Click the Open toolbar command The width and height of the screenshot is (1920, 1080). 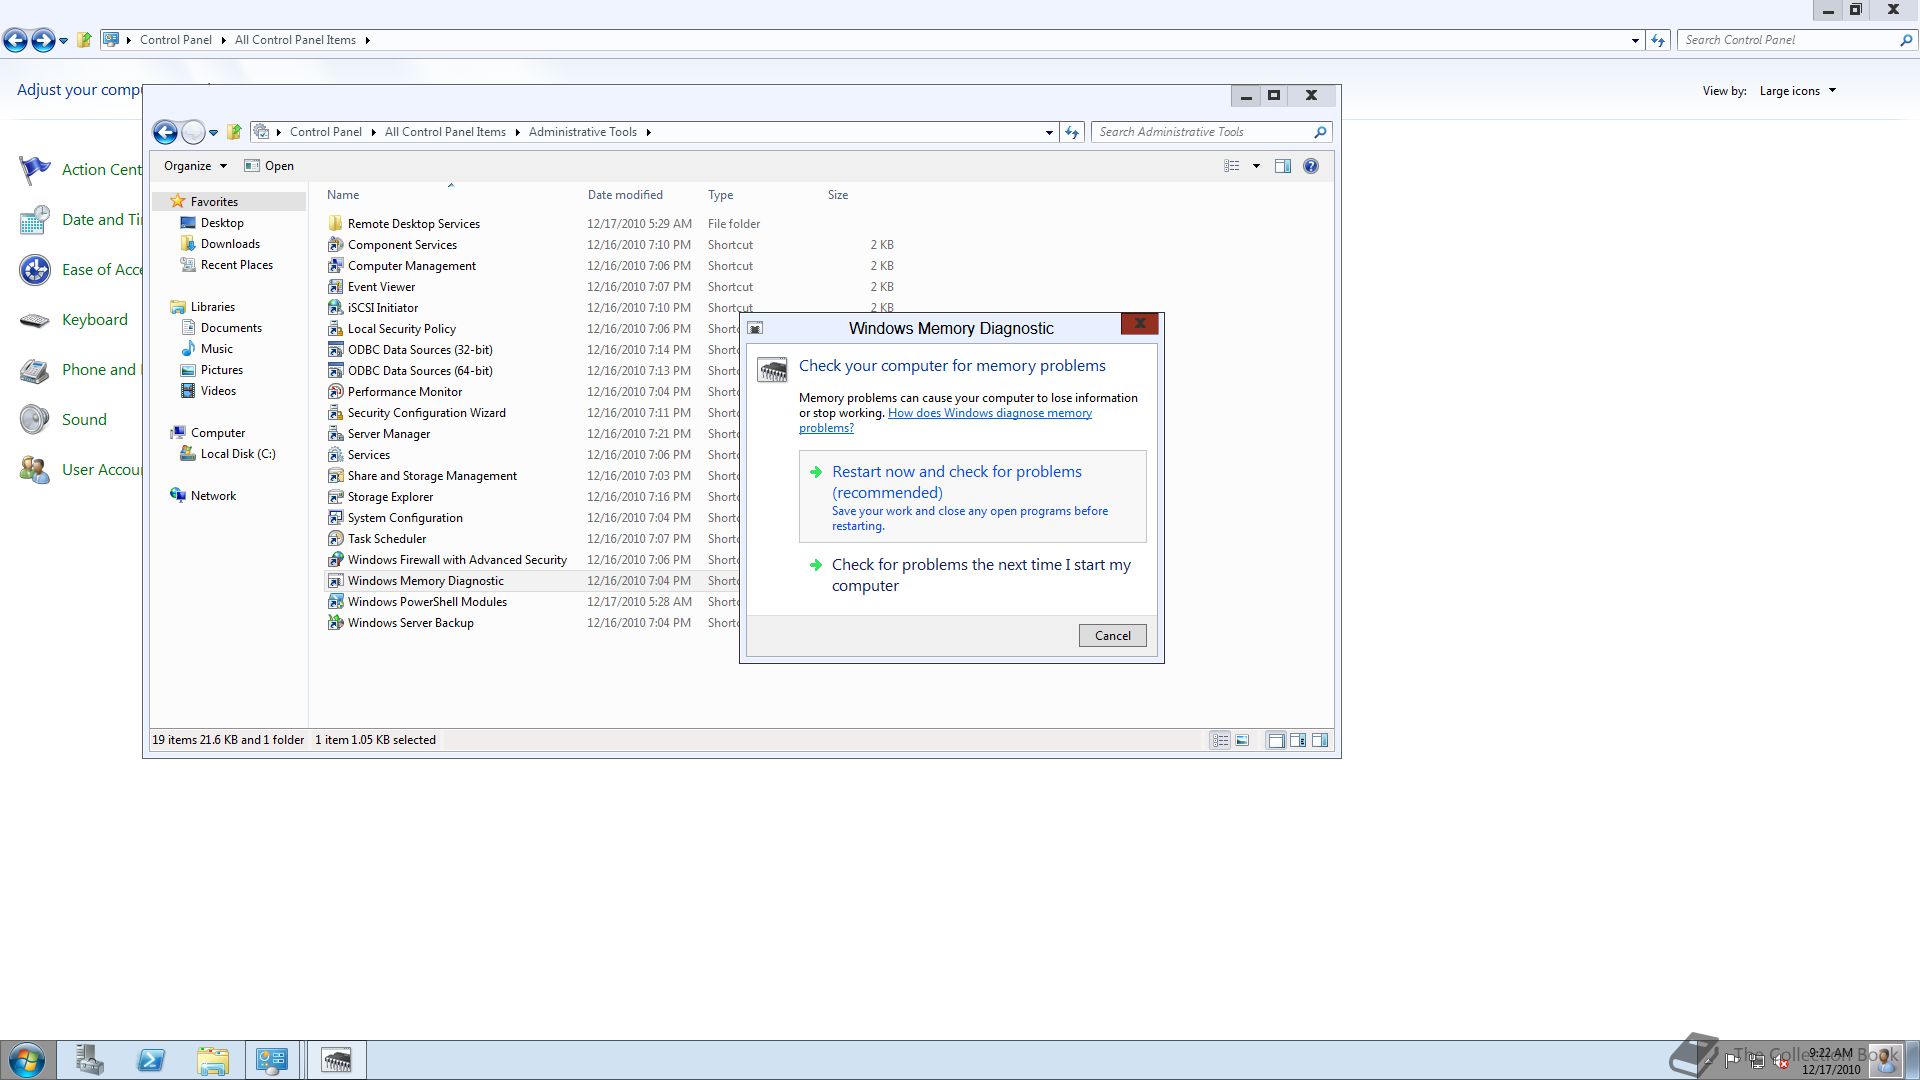[269, 166]
